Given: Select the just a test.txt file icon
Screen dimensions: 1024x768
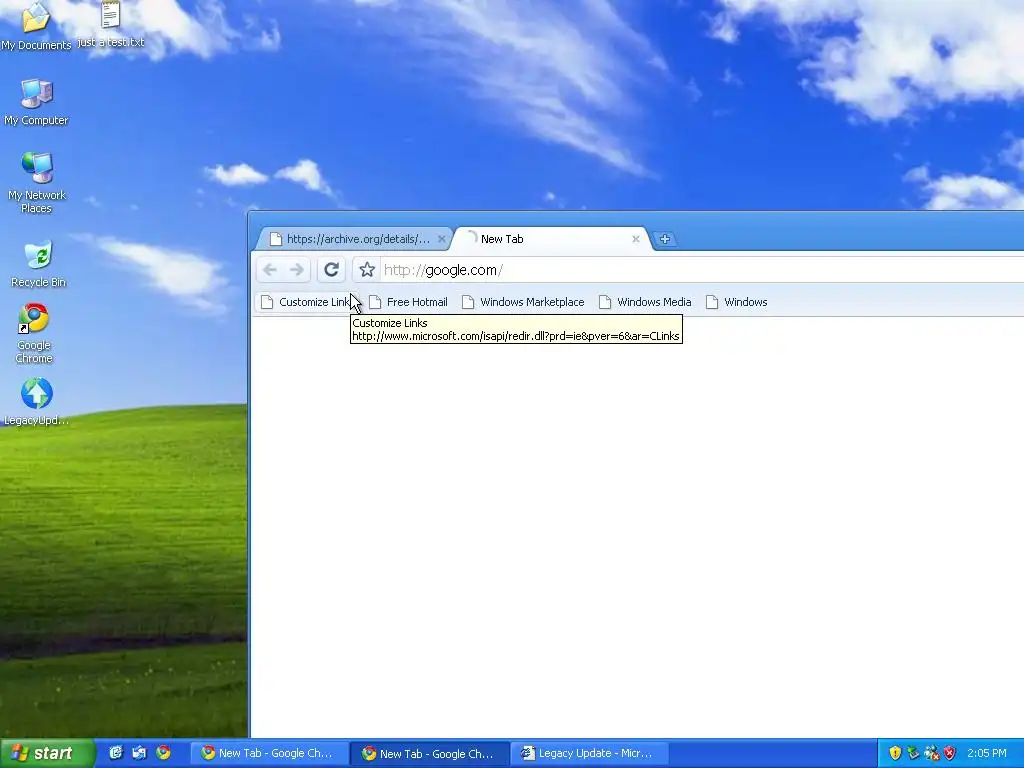Looking at the screenshot, I should [110, 25].
